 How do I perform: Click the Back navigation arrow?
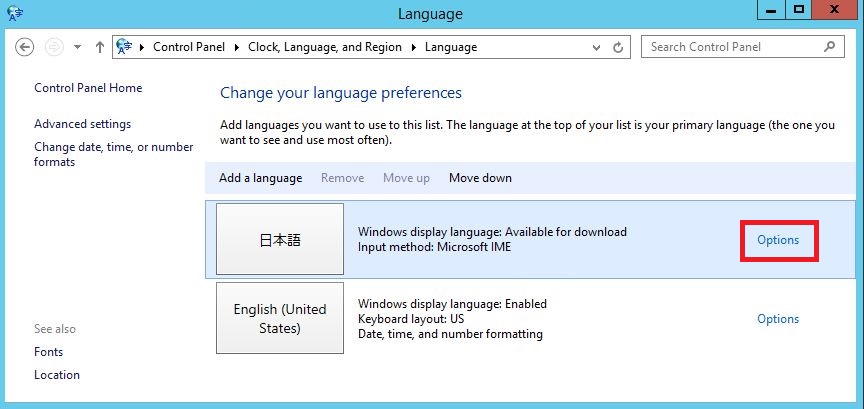coord(24,47)
